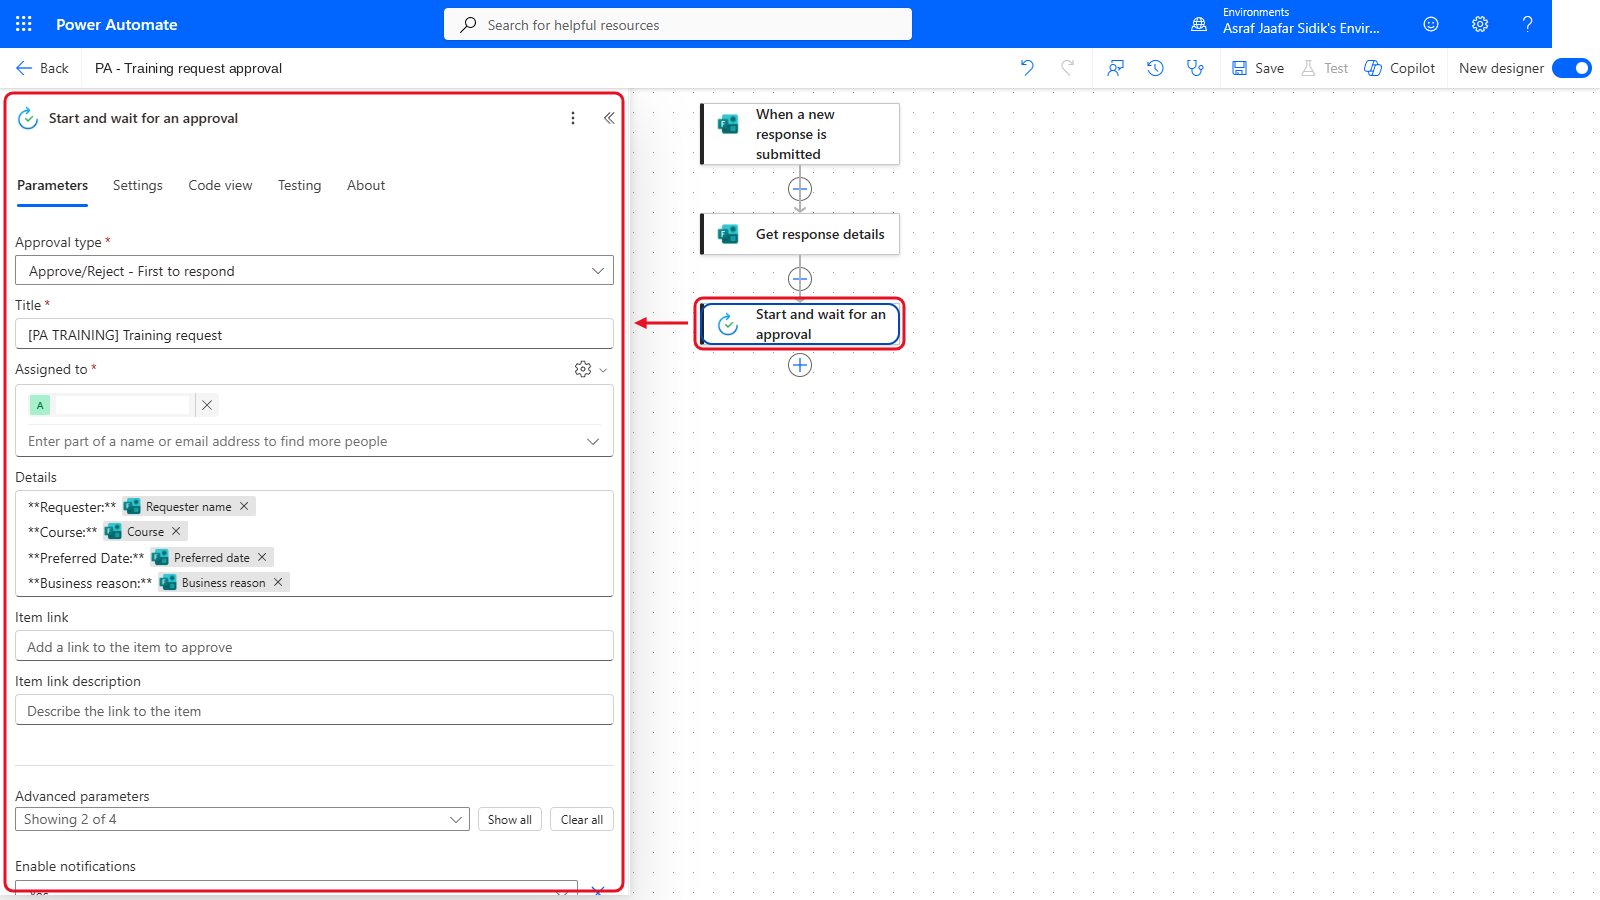
Task: Open the app launcher waffle icon
Action: coord(24,24)
